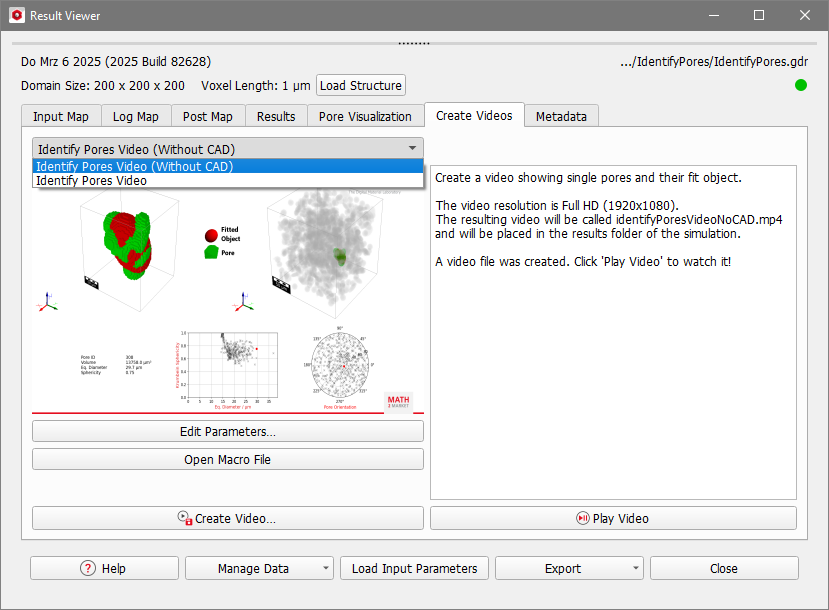The image size is (829, 610).
Task: Click the Create Video icon
Action: (x=185, y=518)
